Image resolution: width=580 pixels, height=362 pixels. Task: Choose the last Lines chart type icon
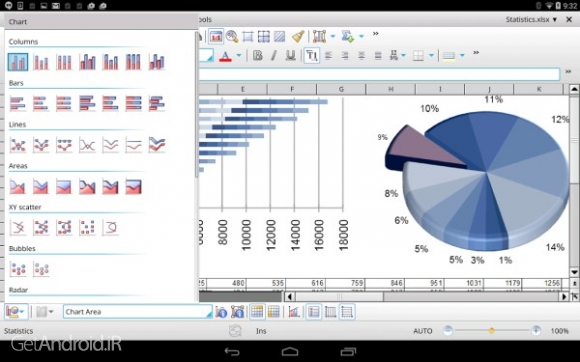tap(157, 145)
